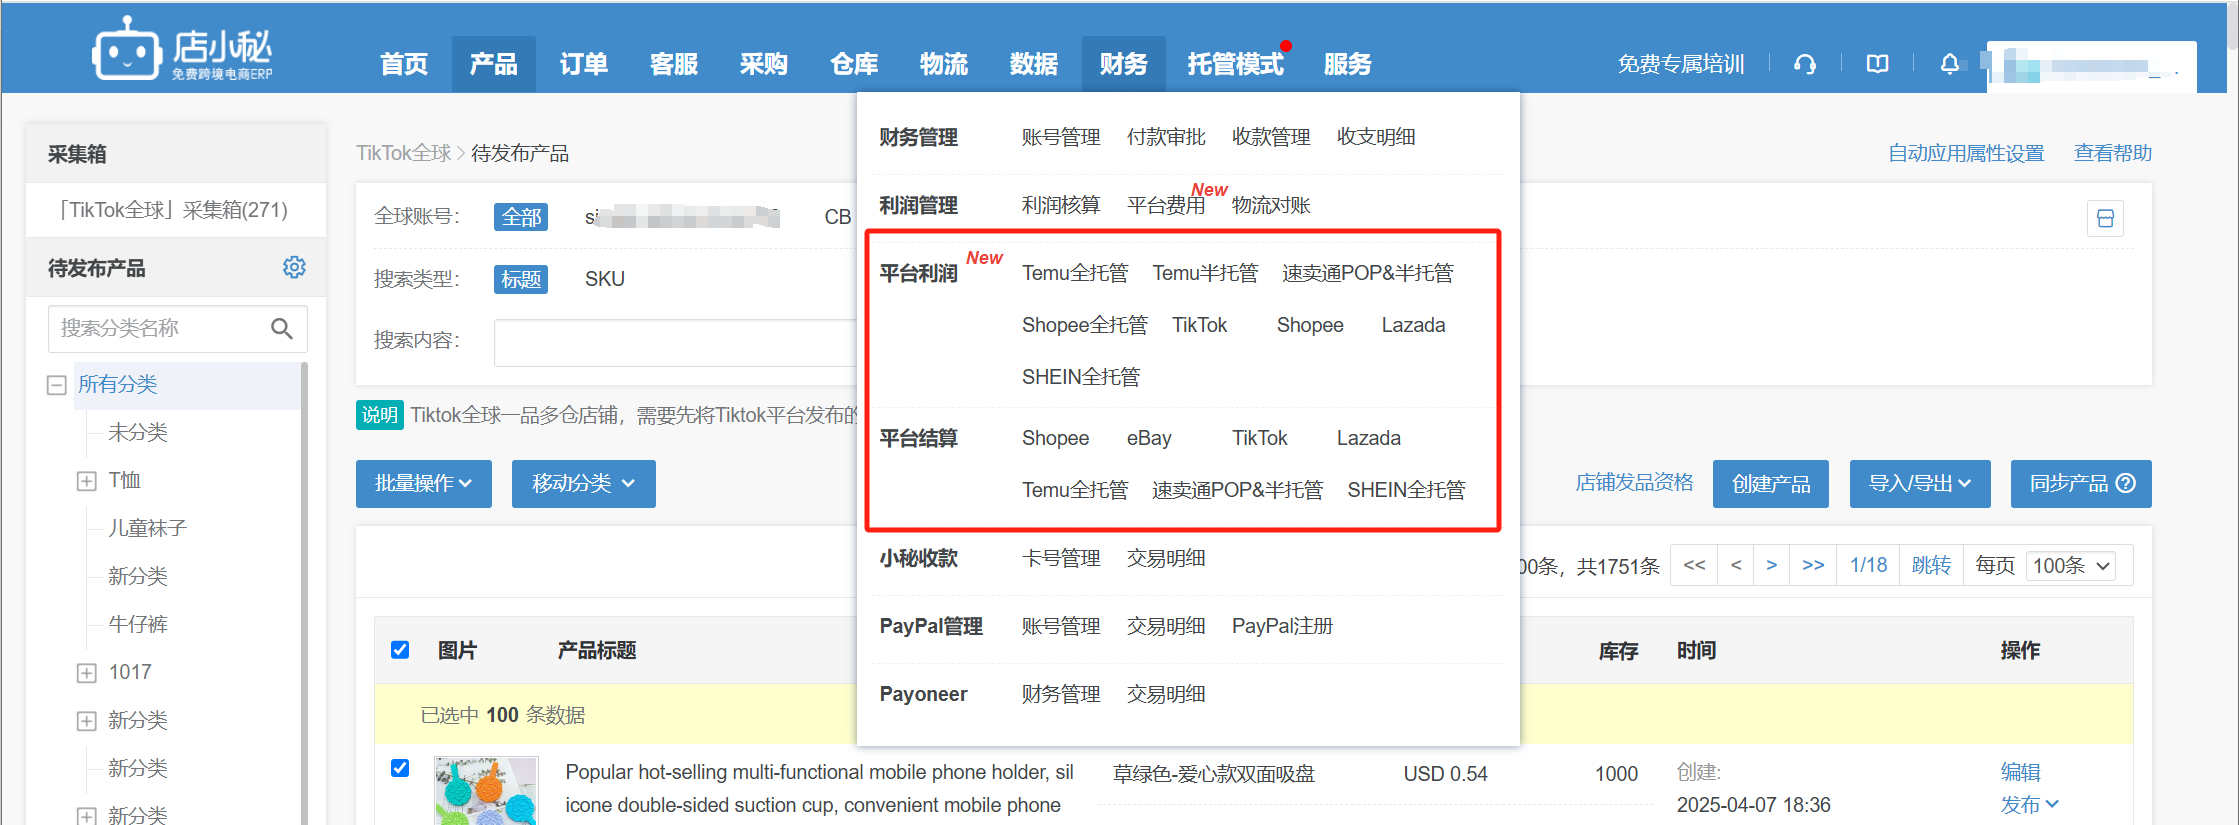Open 自动应用属性设置 link
This screenshot has height=825, width=2239.
tap(1966, 153)
